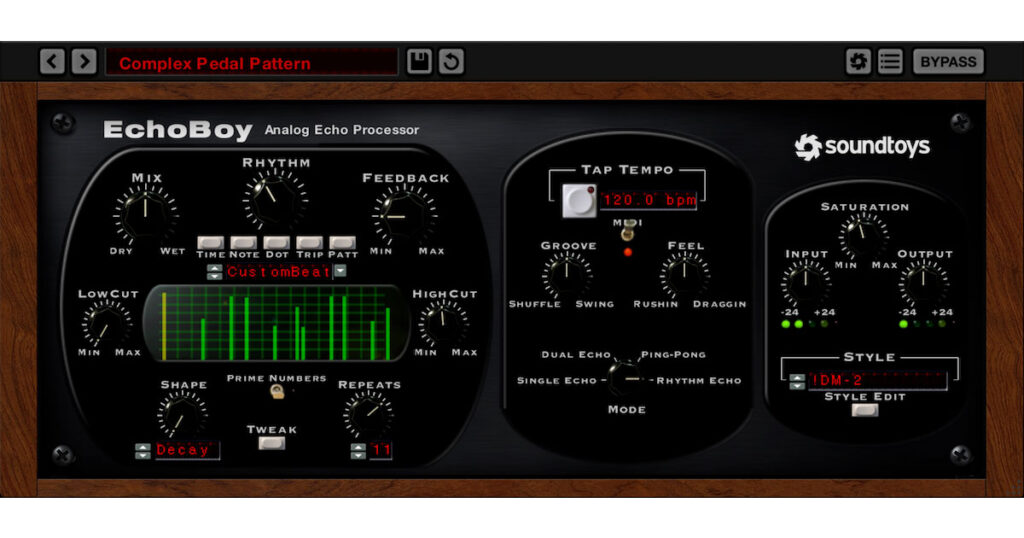This screenshot has width=1024, height=538.
Task: Toggle the Prime Numbers switch
Action: tap(275, 394)
